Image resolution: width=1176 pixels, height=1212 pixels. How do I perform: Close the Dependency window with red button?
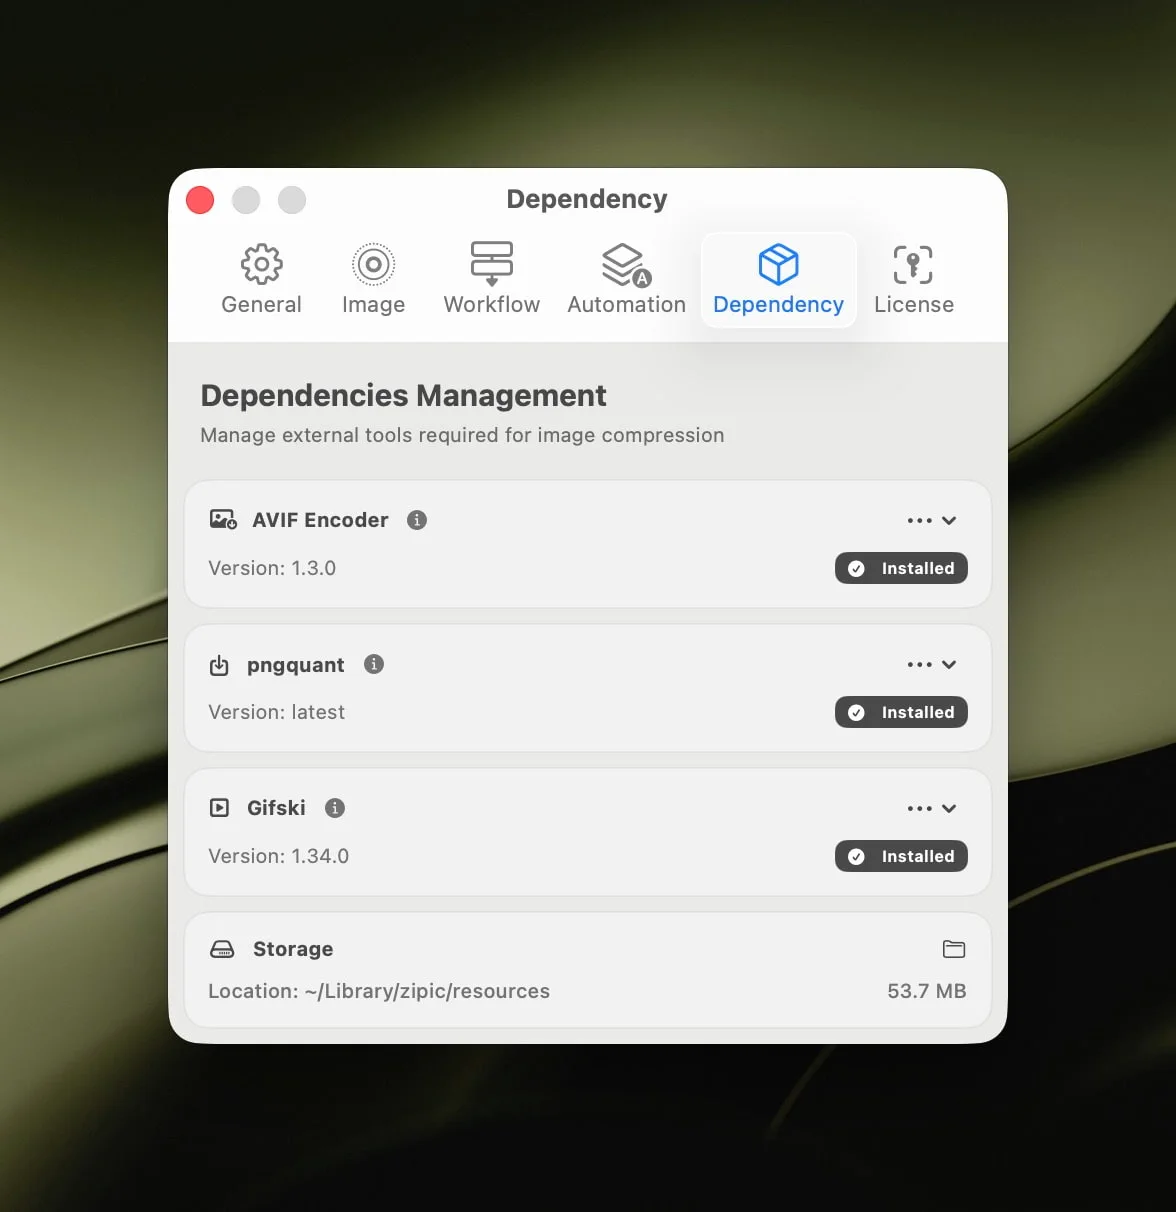pyautogui.click(x=200, y=200)
